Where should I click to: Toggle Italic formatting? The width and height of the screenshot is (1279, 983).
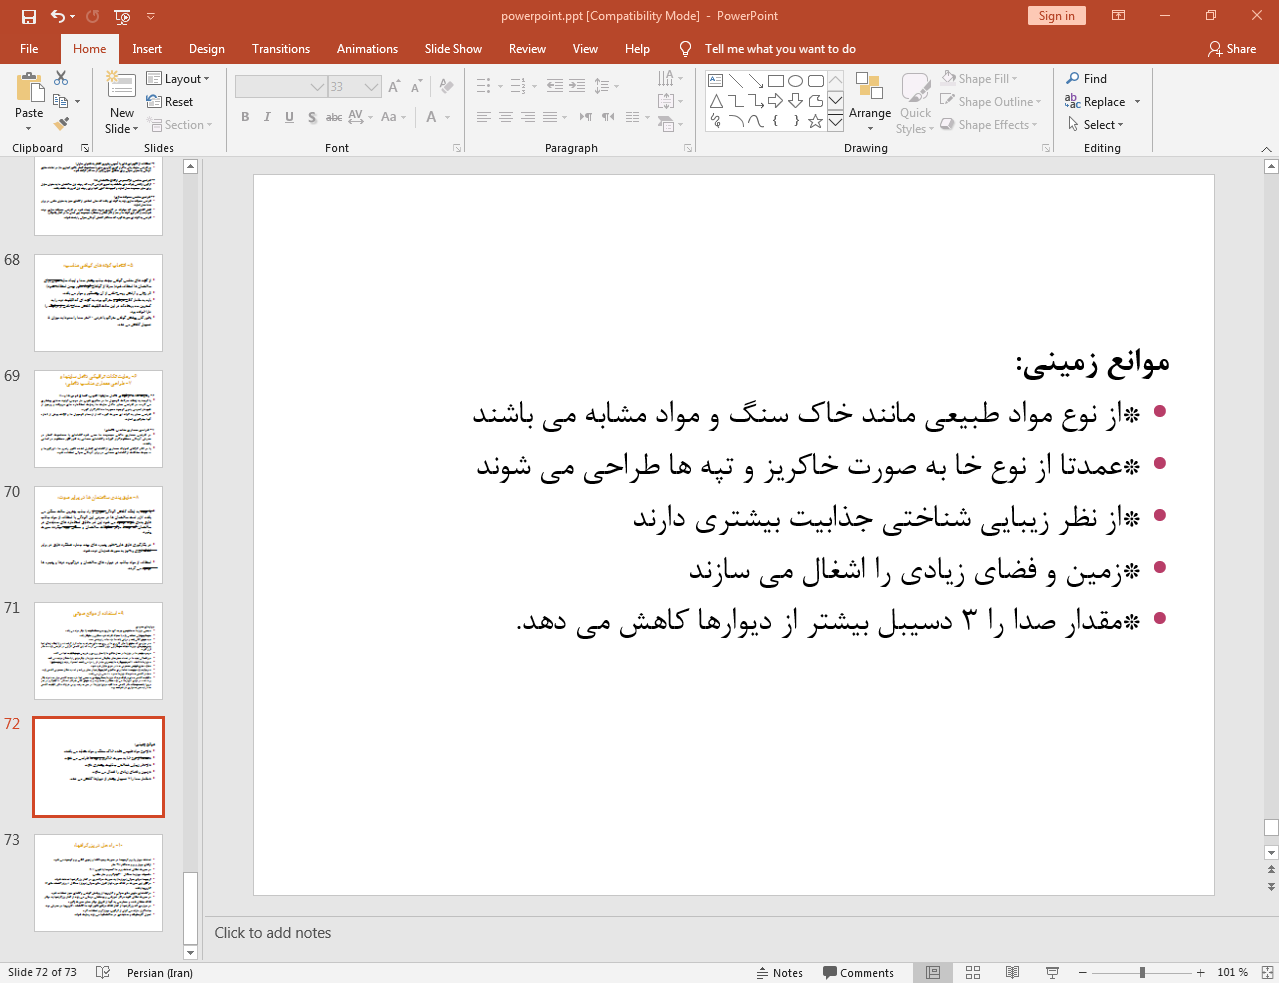click(x=267, y=117)
